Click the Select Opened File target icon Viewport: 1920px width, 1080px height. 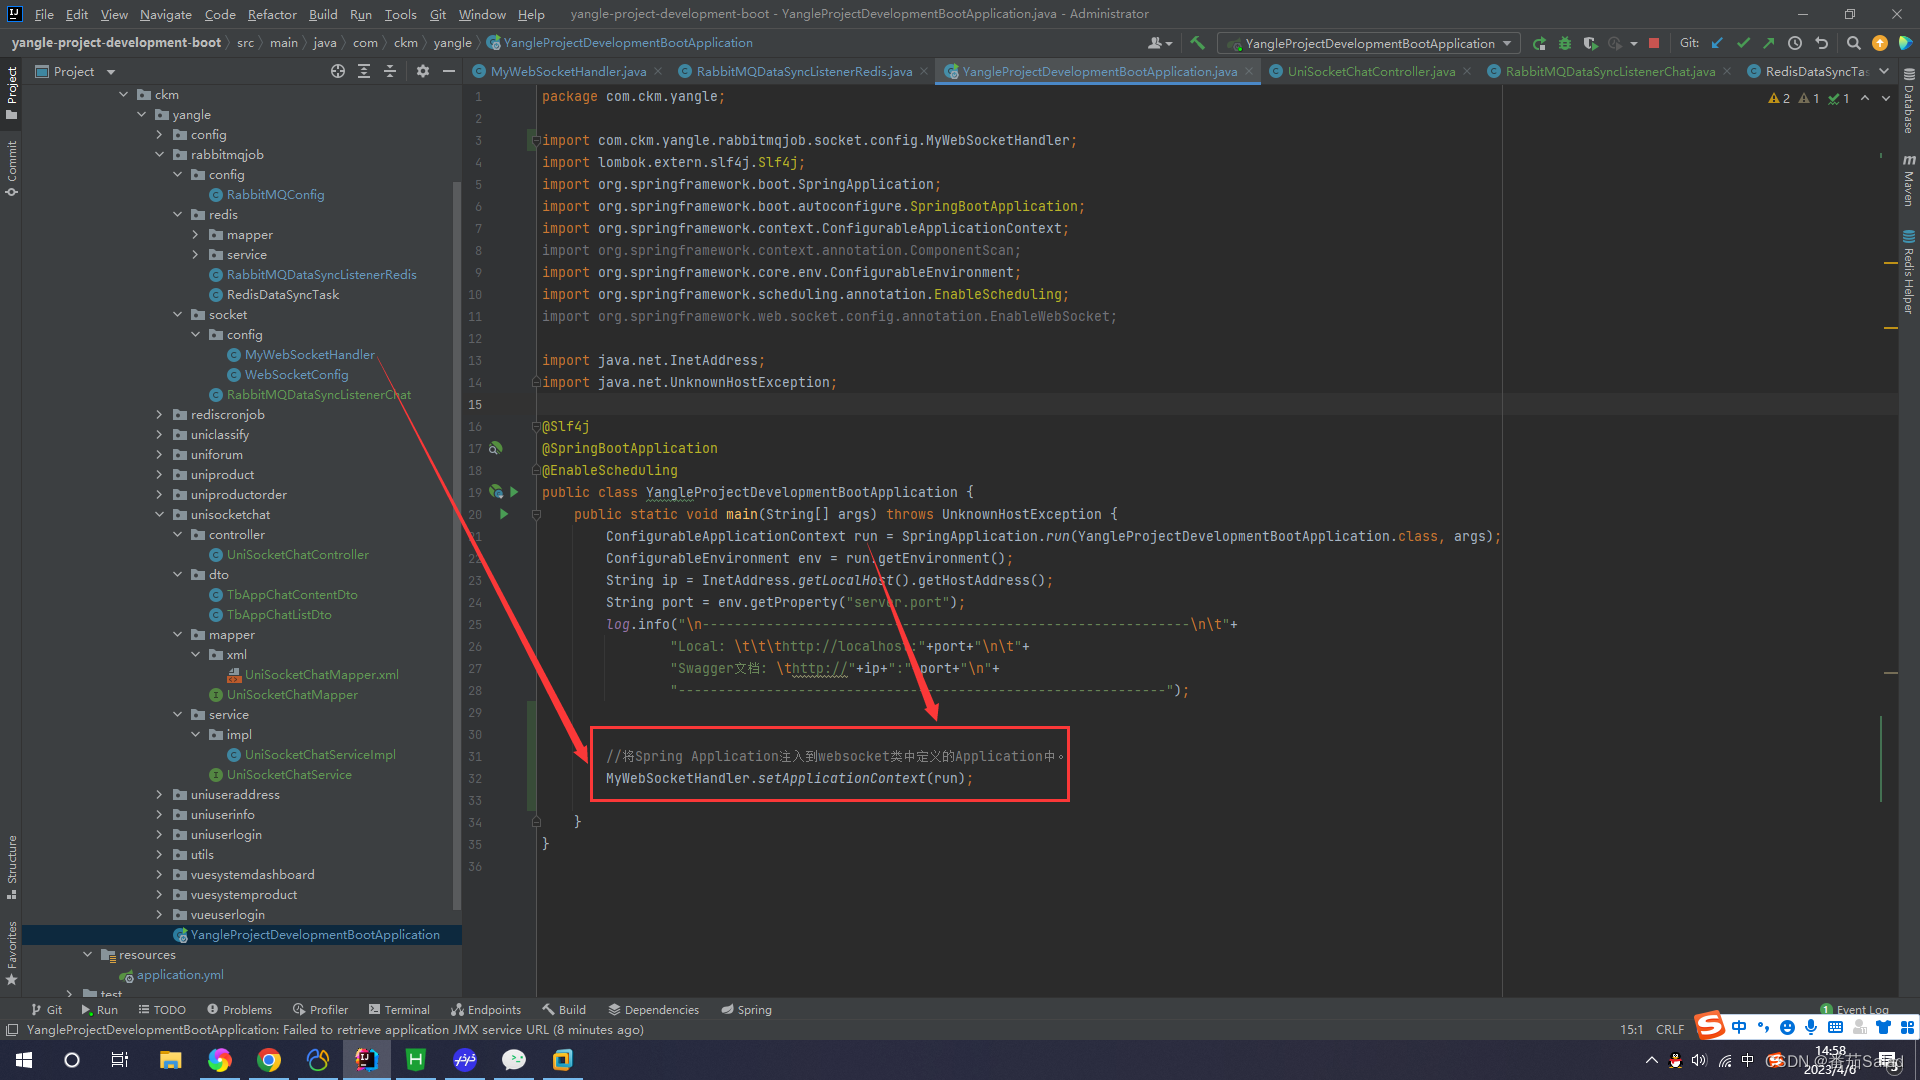pos(338,71)
